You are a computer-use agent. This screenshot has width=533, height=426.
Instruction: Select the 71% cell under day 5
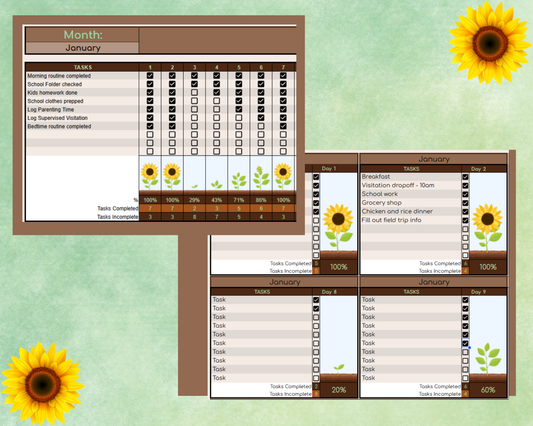(239, 200)
